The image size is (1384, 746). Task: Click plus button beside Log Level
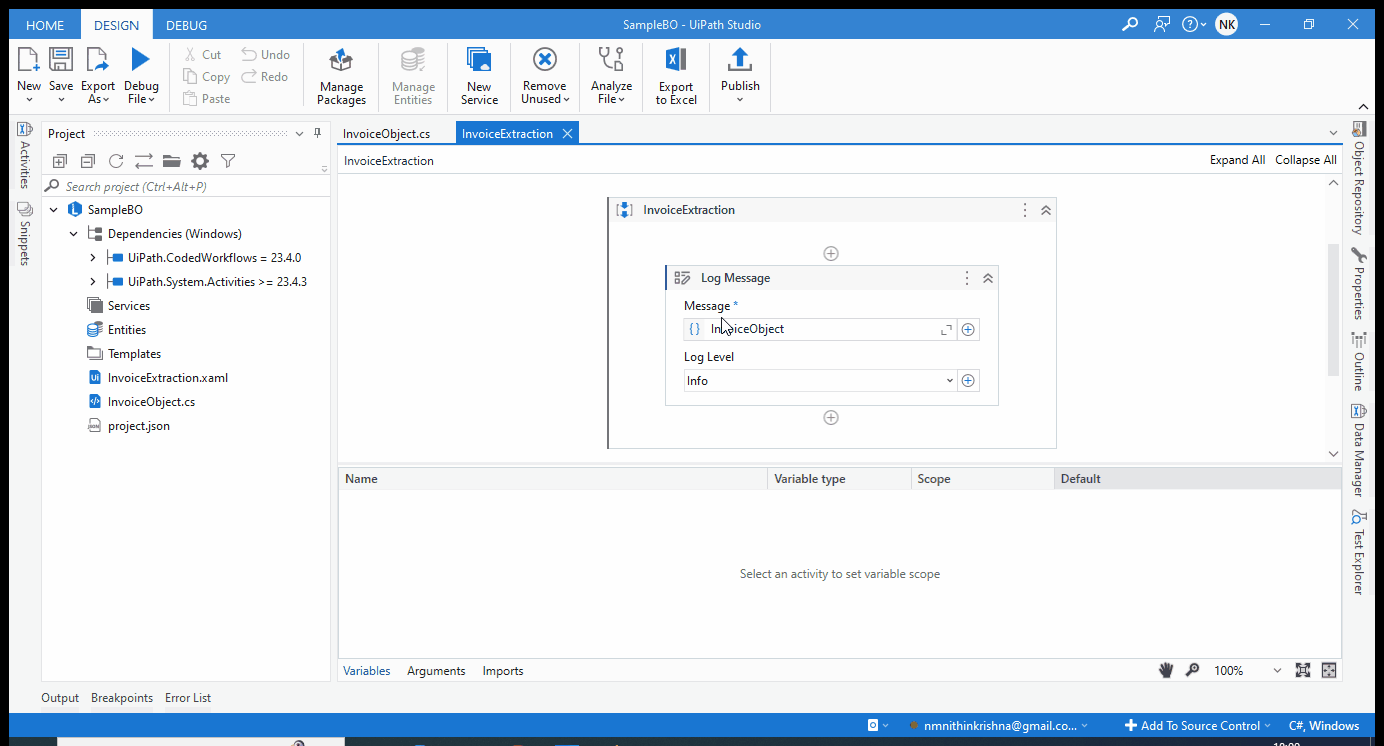[x=968, y=381]
